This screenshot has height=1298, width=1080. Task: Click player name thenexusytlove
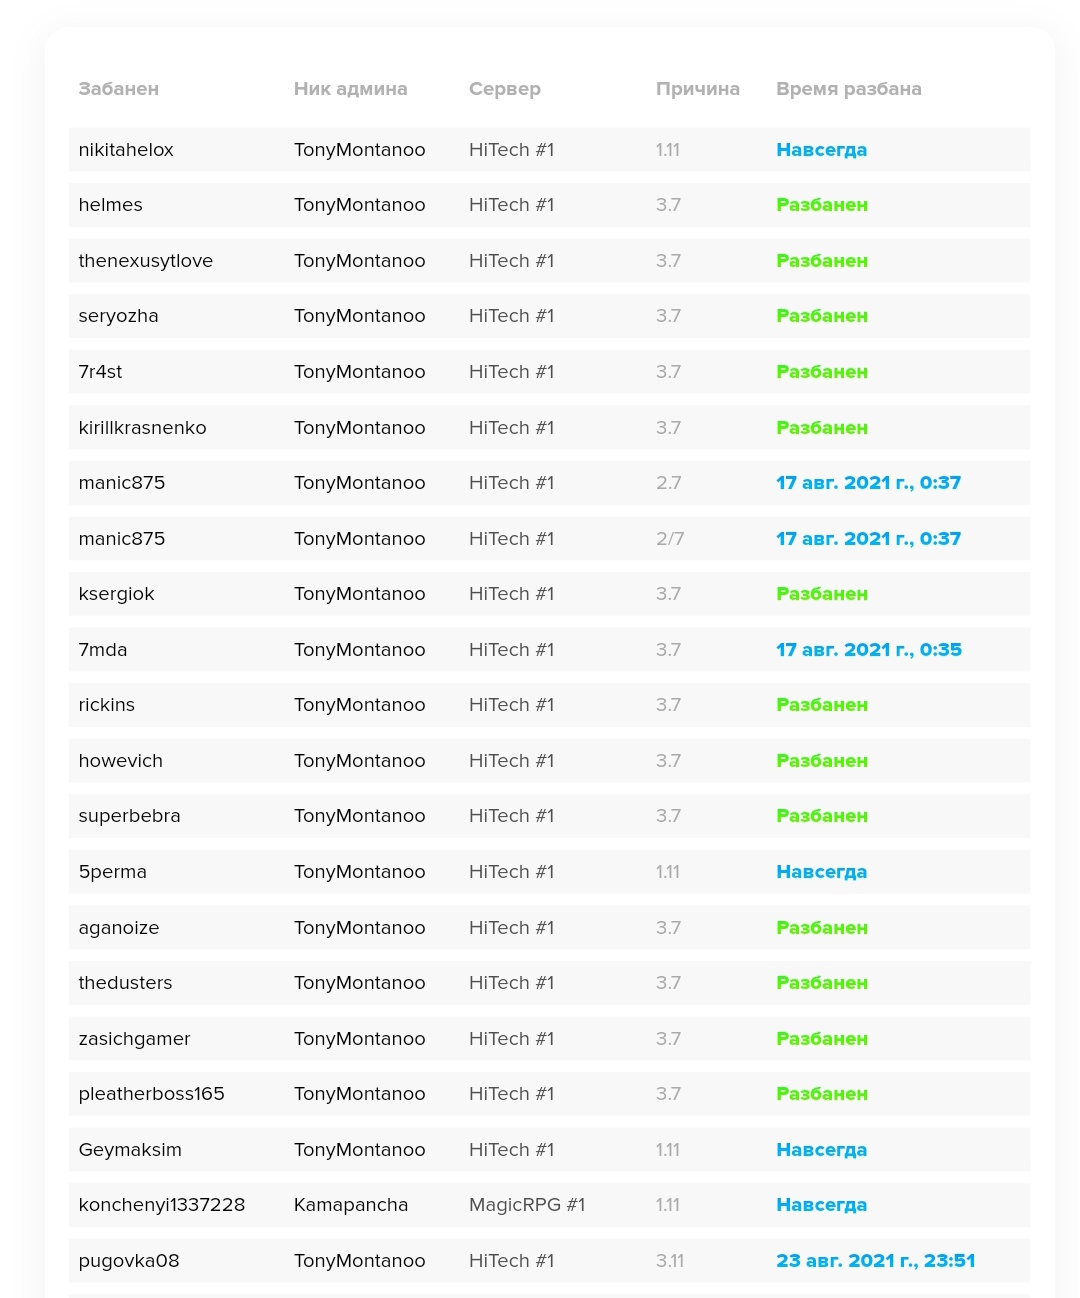(x=145, y=261)
